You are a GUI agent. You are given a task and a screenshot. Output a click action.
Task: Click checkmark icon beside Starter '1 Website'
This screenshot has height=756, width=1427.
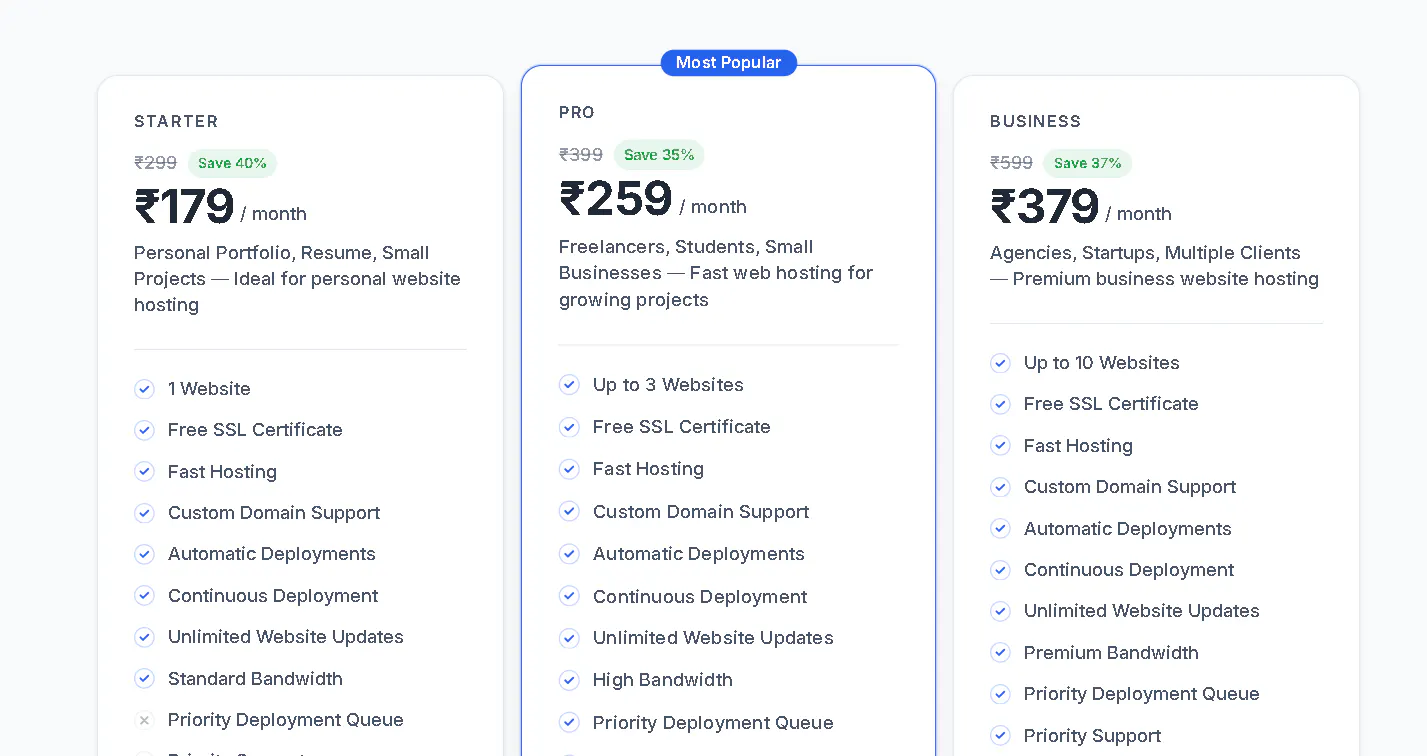point(145,389)
